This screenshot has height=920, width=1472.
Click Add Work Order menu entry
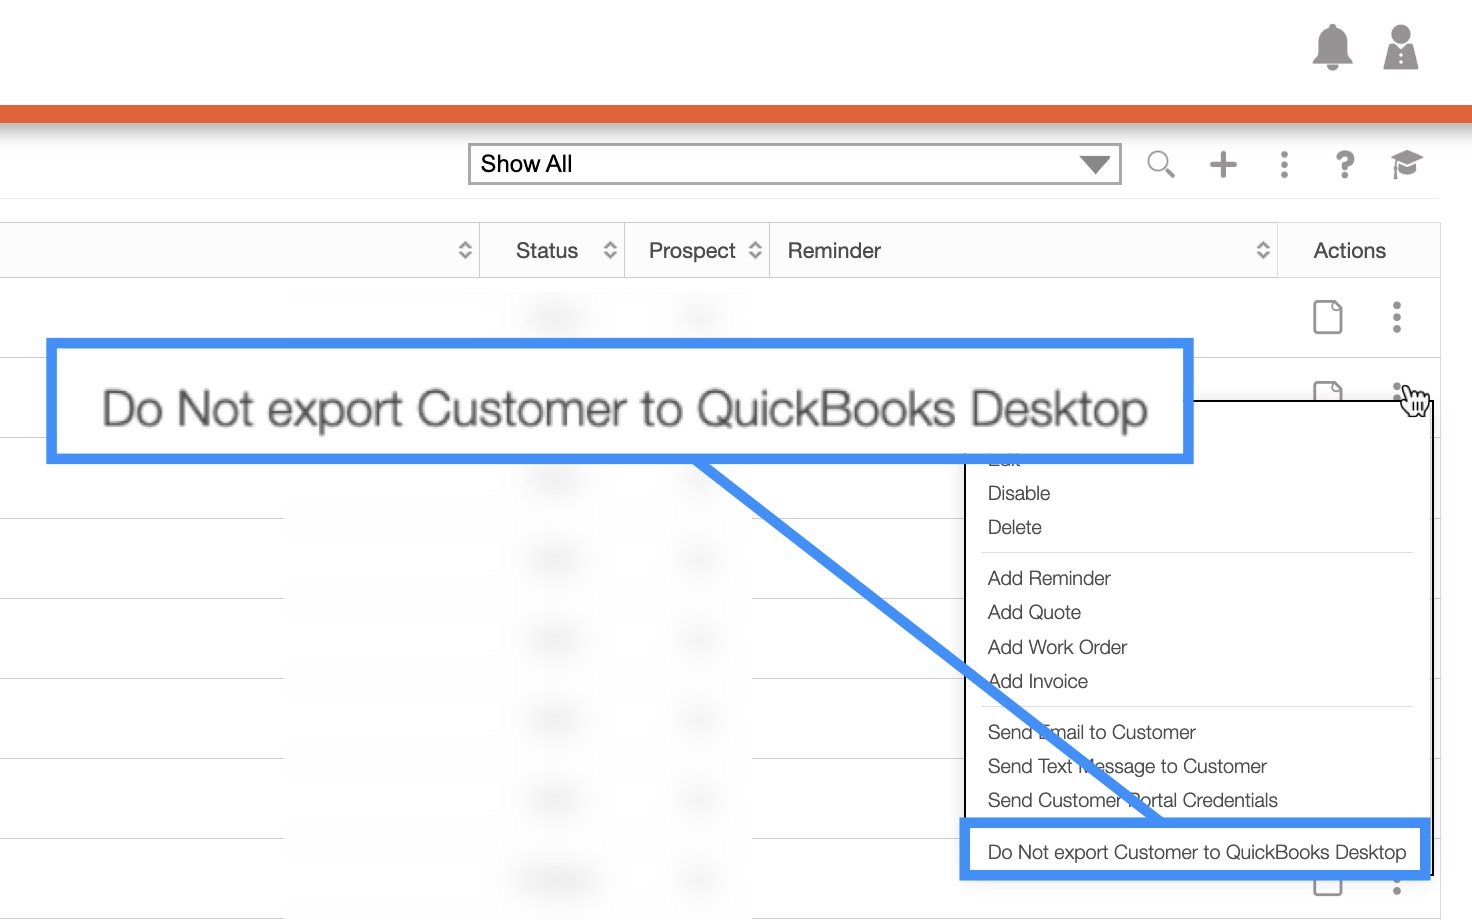[1057, 647]
